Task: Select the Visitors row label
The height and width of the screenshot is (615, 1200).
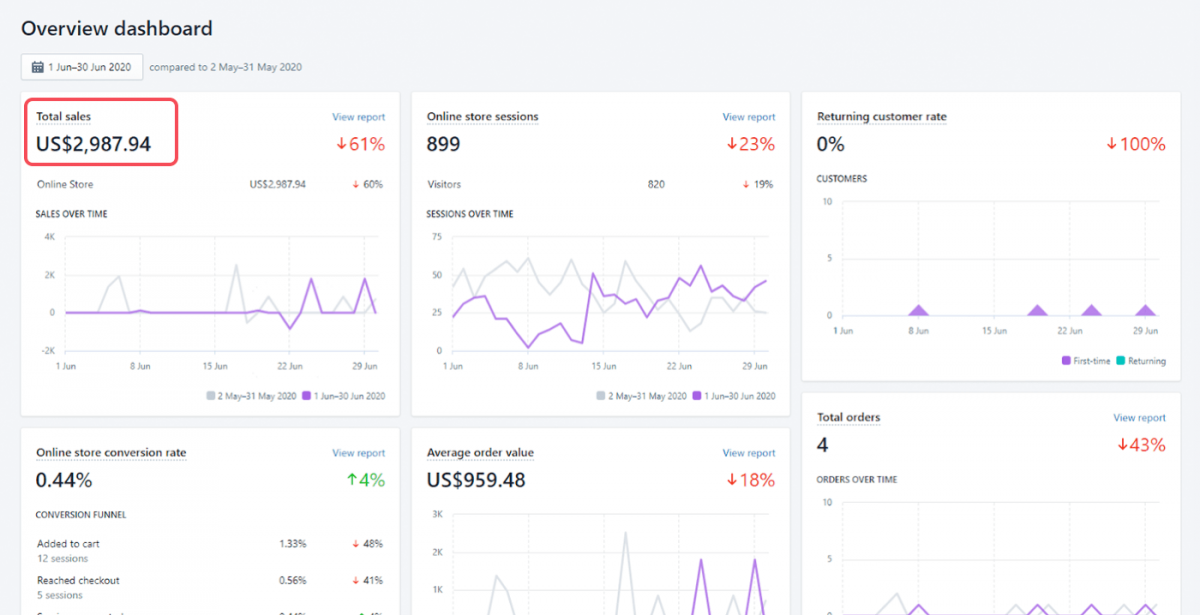Action: point(444,184)
